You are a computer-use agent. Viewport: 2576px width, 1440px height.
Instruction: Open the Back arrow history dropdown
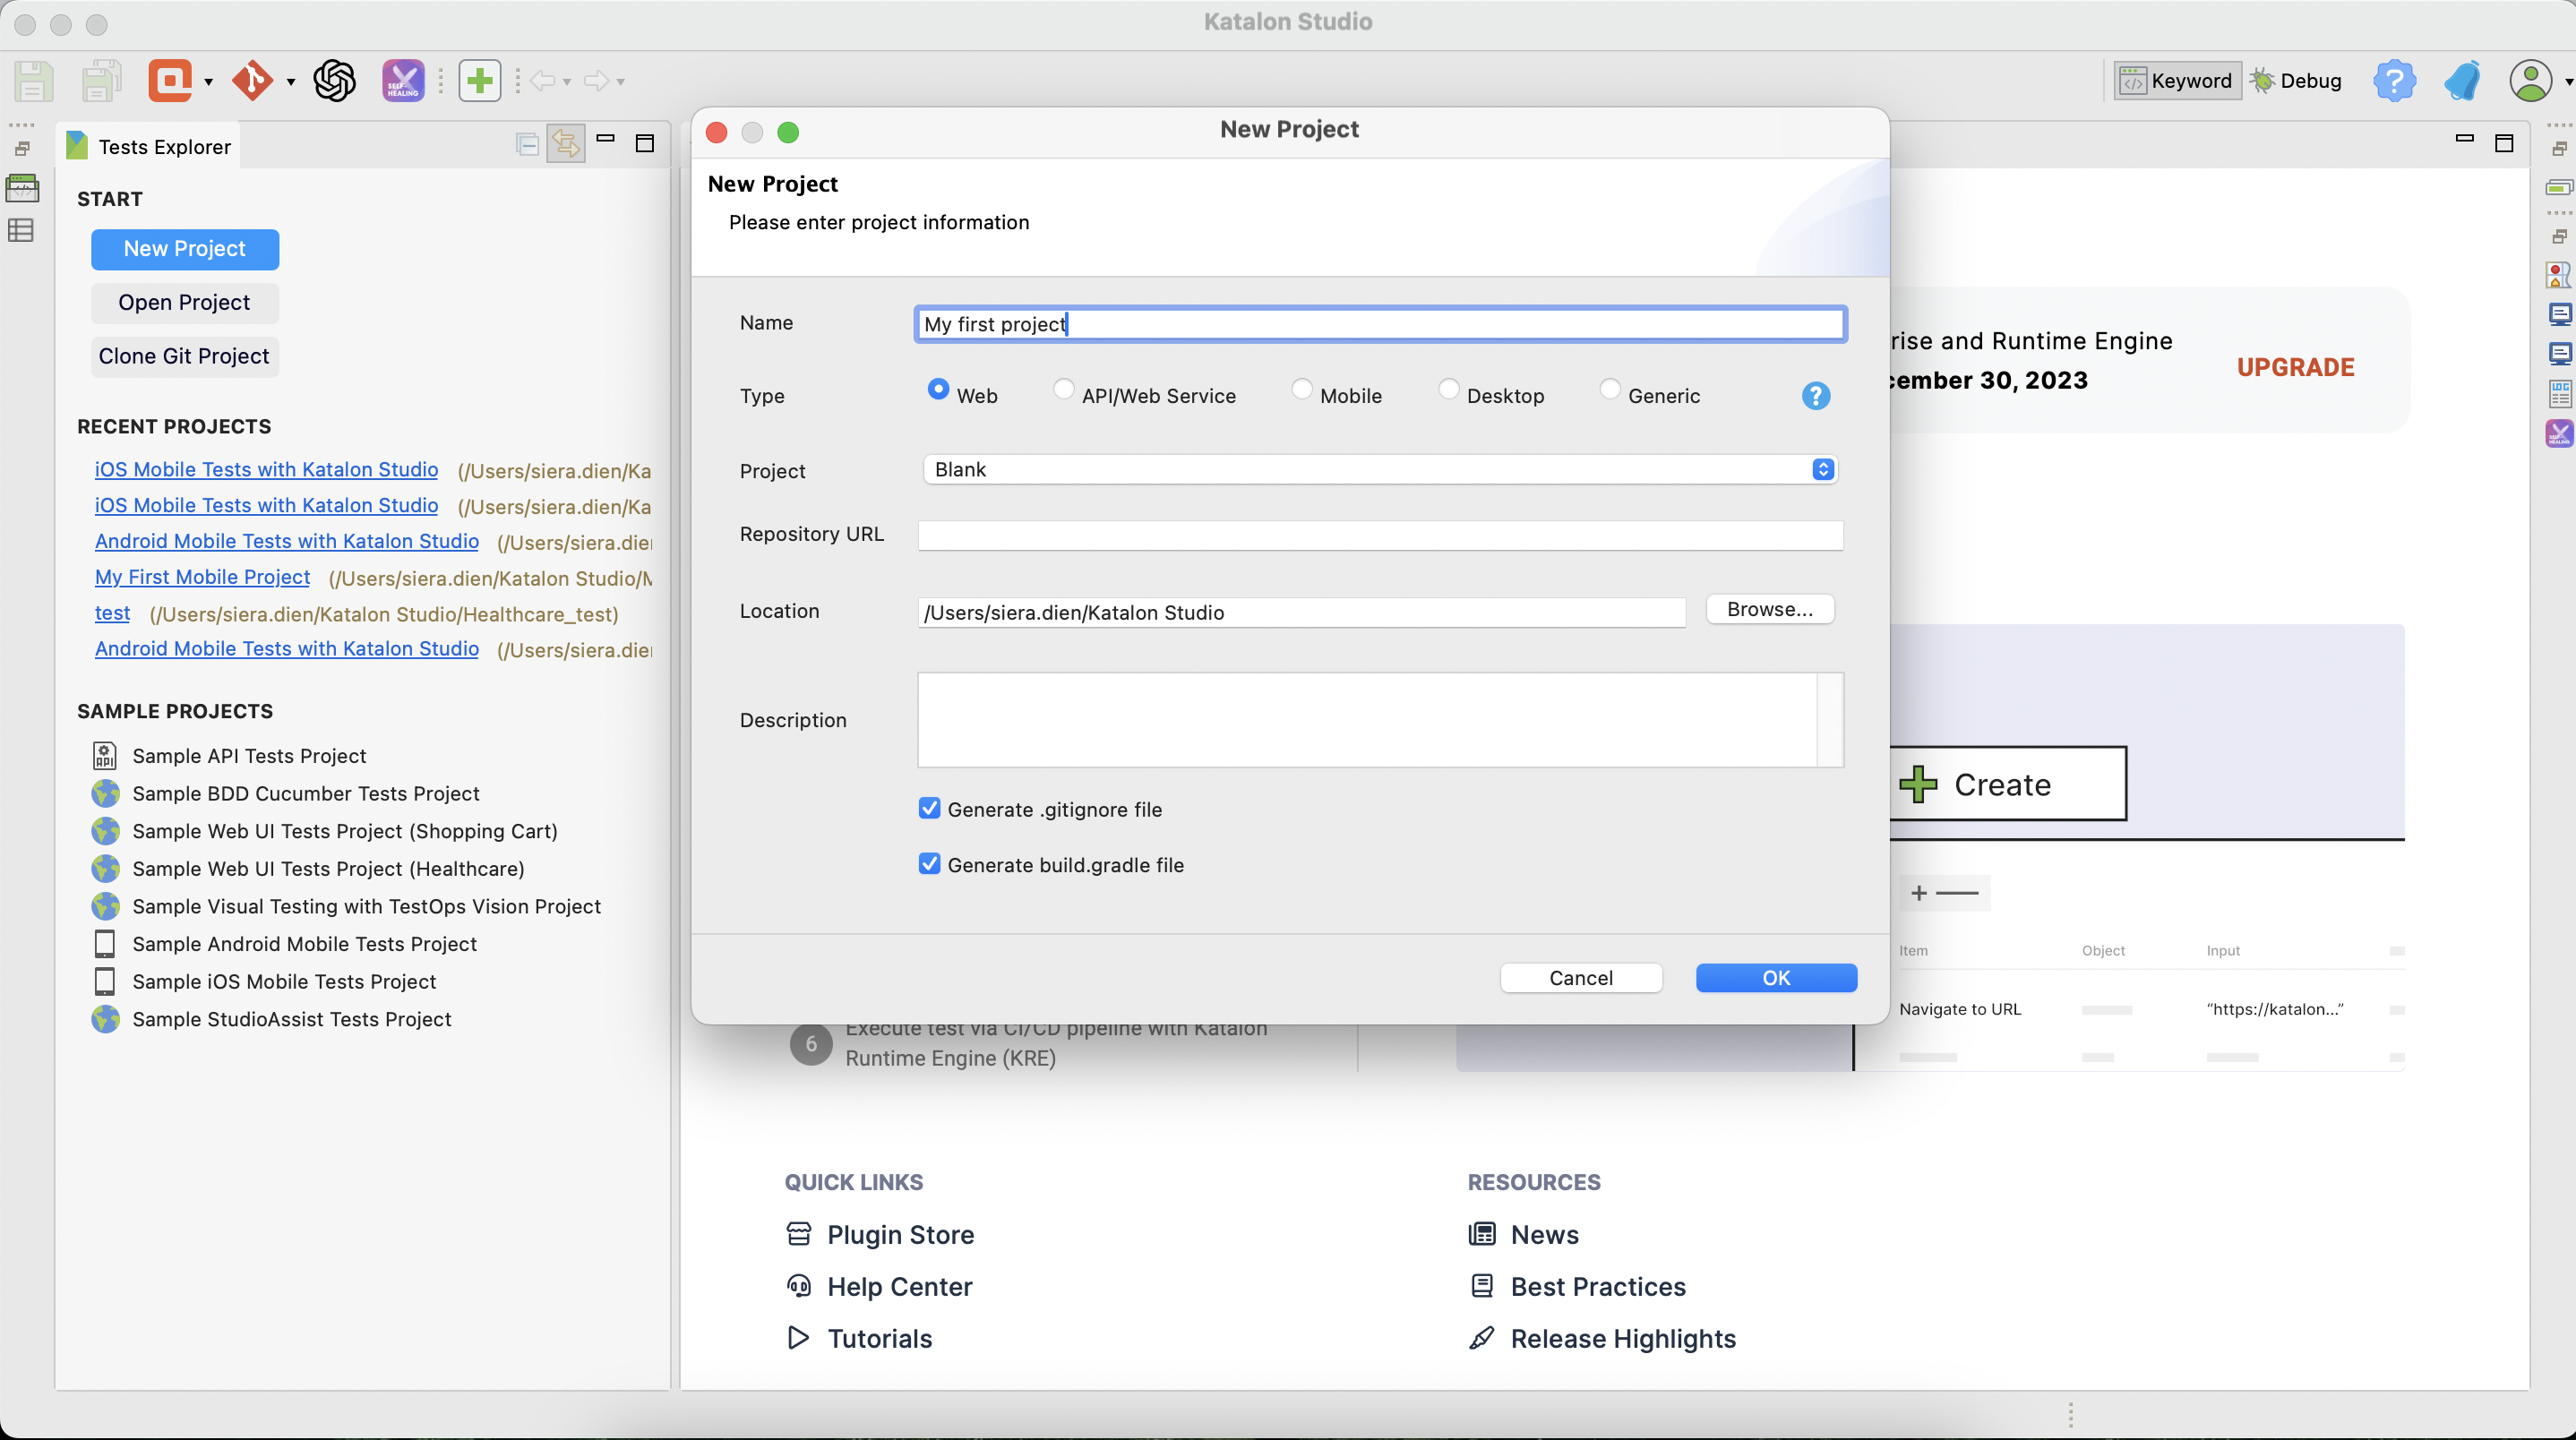pyautogui.click(x=566, y=82)
